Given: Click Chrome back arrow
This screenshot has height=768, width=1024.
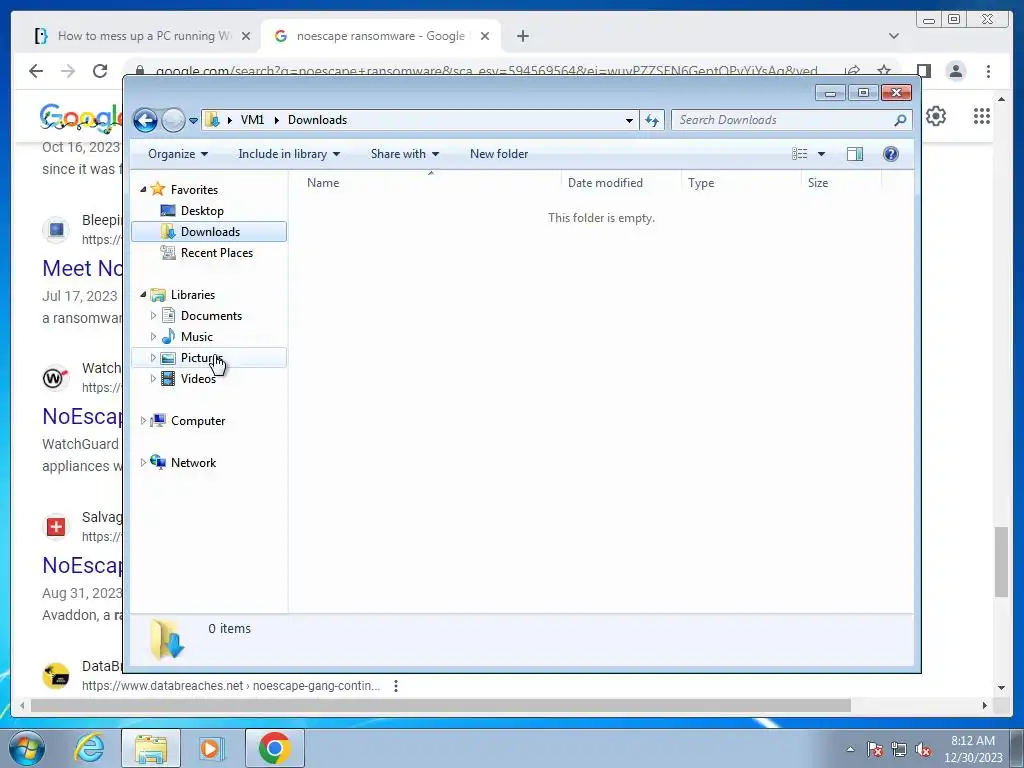Looking at the screenshot, I should click(36, 71).
